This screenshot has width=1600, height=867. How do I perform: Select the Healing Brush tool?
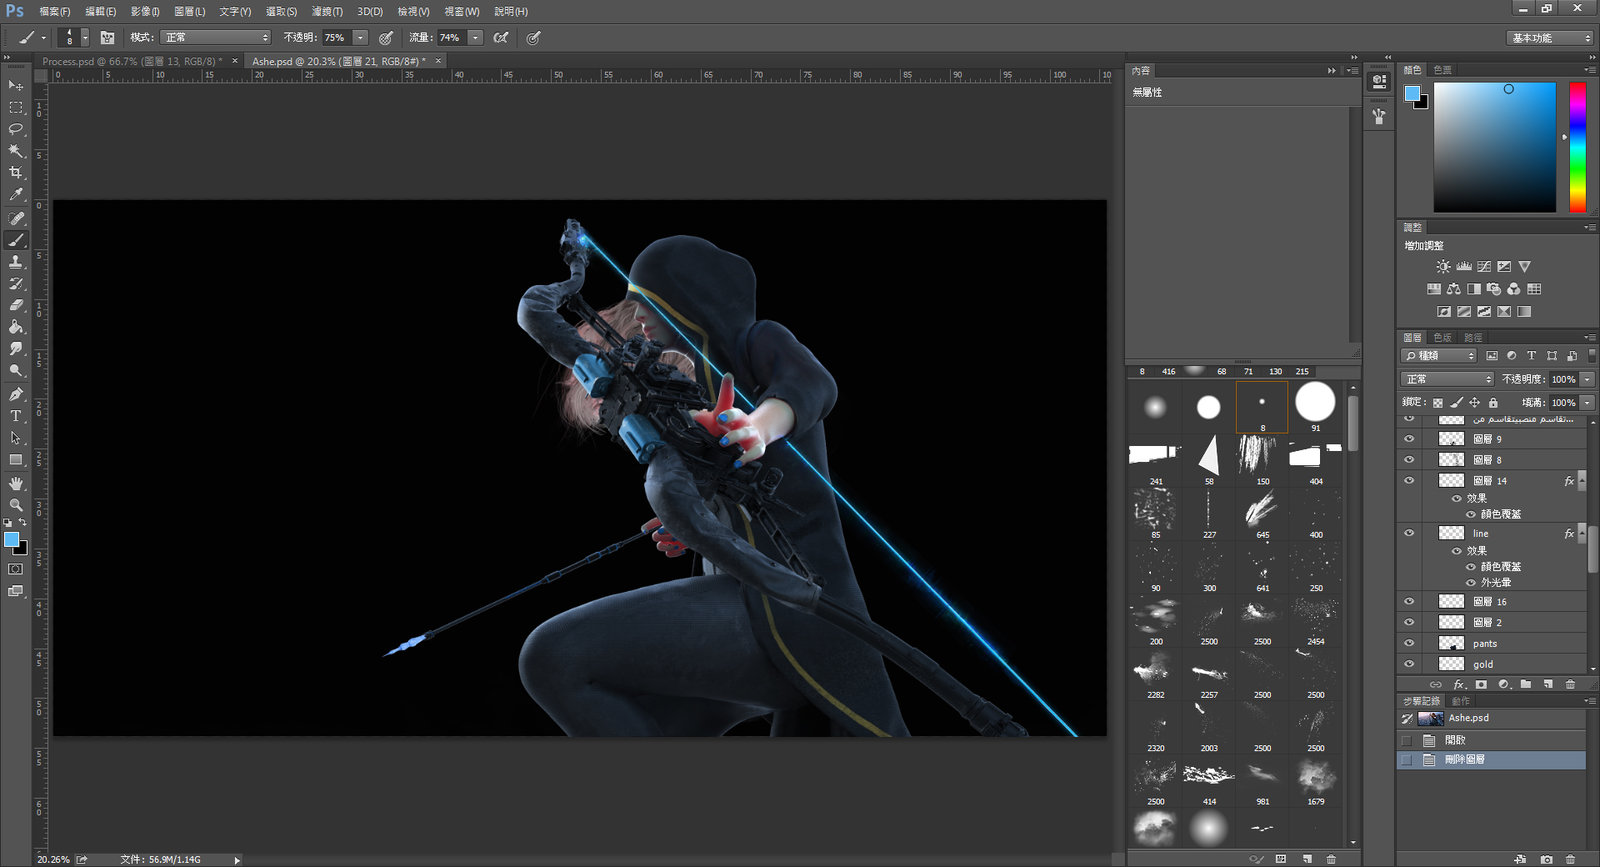point(16,218)
